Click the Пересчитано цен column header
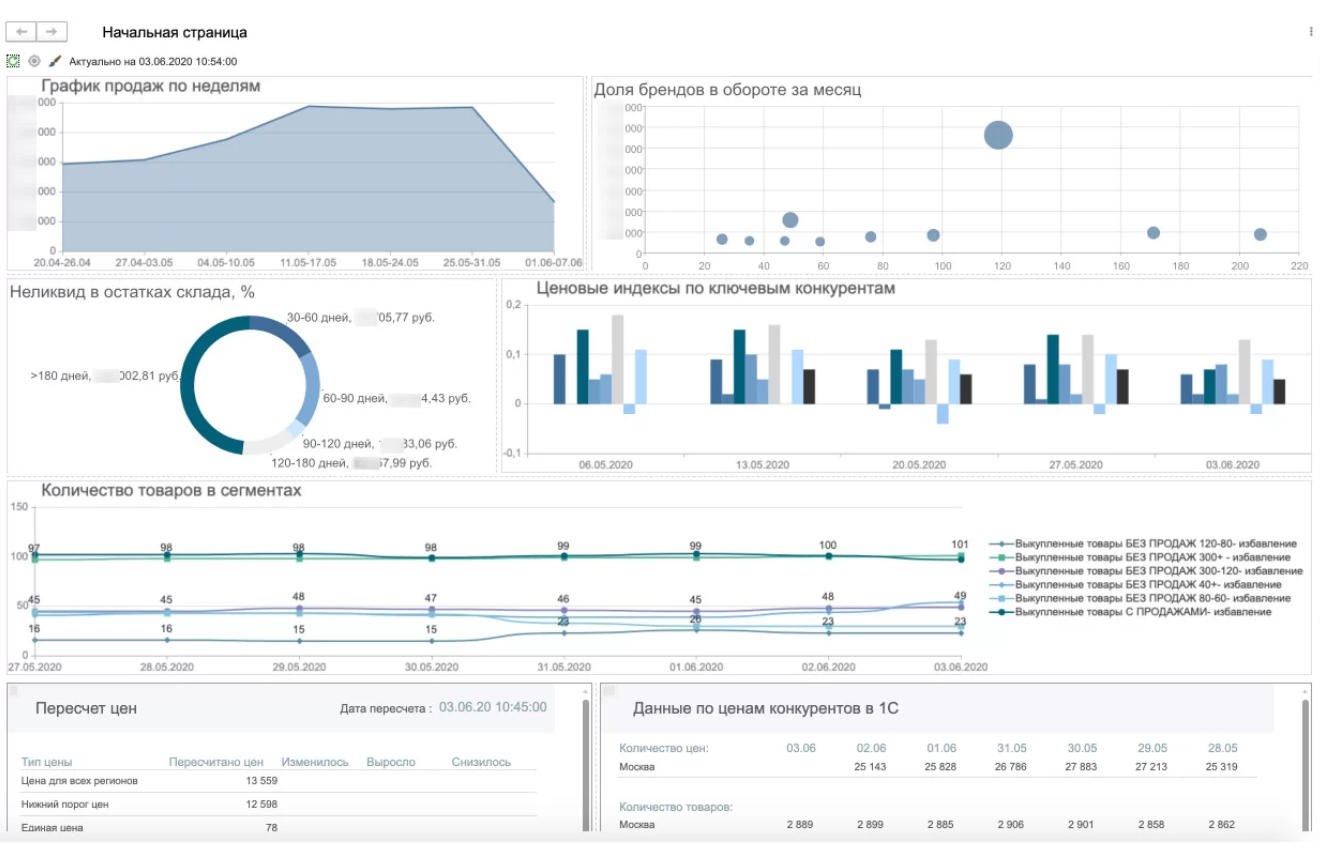Screen dimensions: 1320x849 click(216, 762)
